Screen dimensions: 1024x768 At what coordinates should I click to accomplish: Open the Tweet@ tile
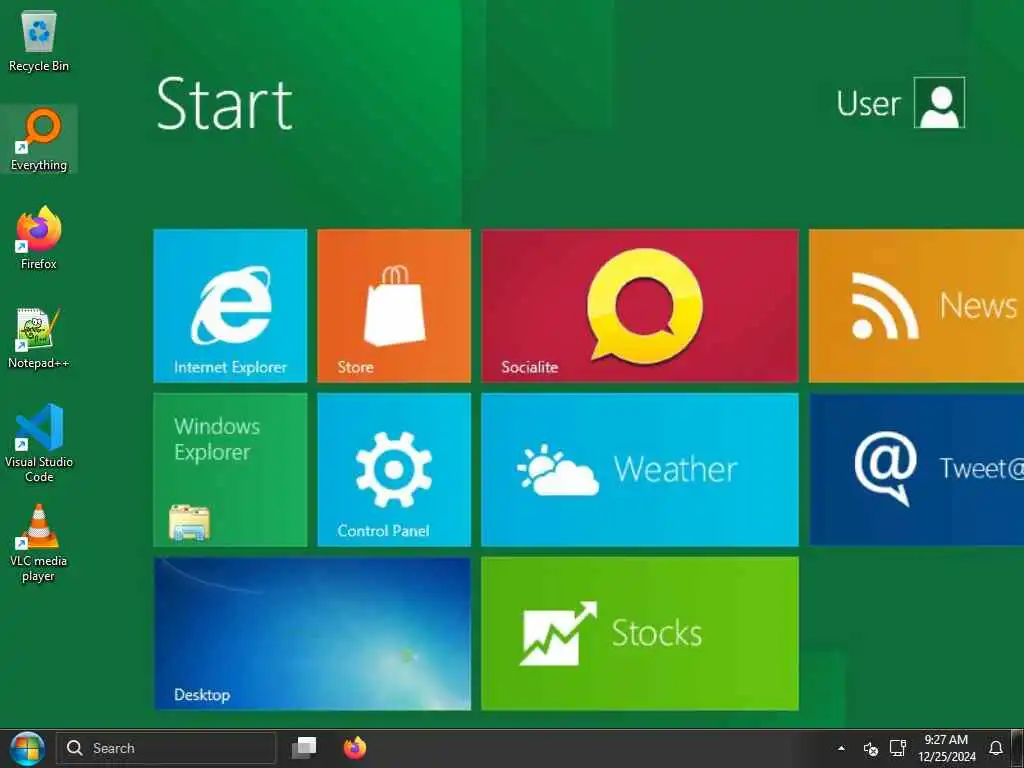tap(916, 470)
